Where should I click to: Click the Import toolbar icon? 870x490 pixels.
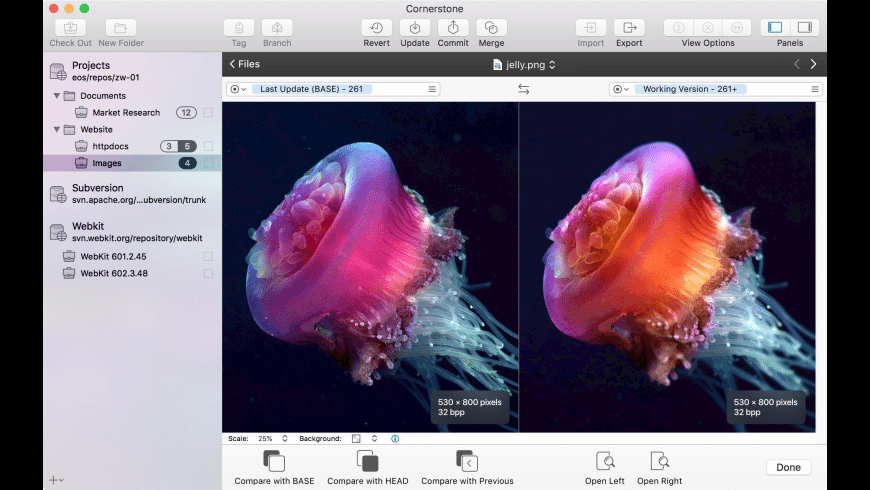(x=590, y=28)
